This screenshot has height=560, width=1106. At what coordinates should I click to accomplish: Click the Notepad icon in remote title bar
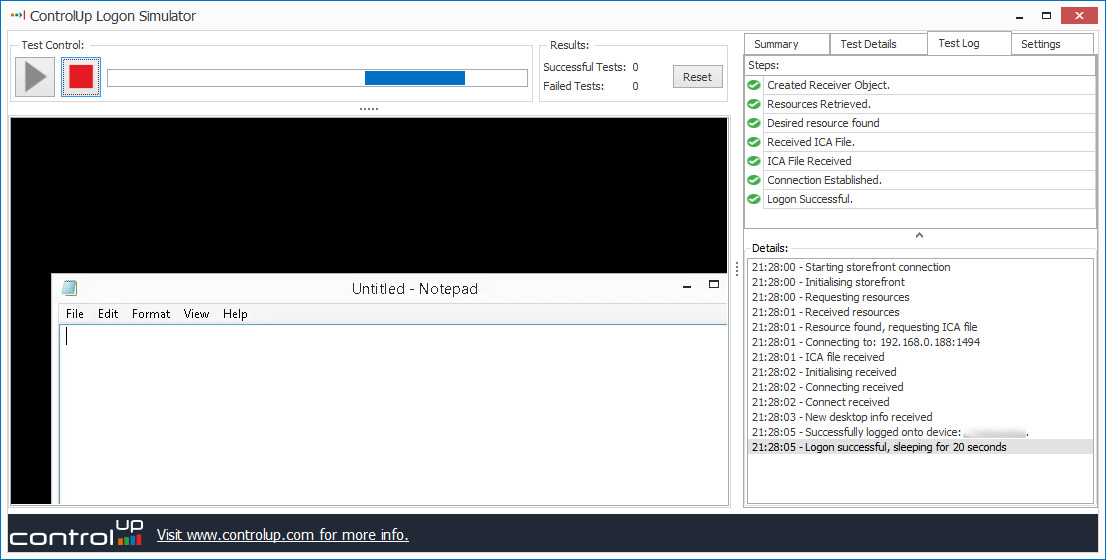click(70, 288)
